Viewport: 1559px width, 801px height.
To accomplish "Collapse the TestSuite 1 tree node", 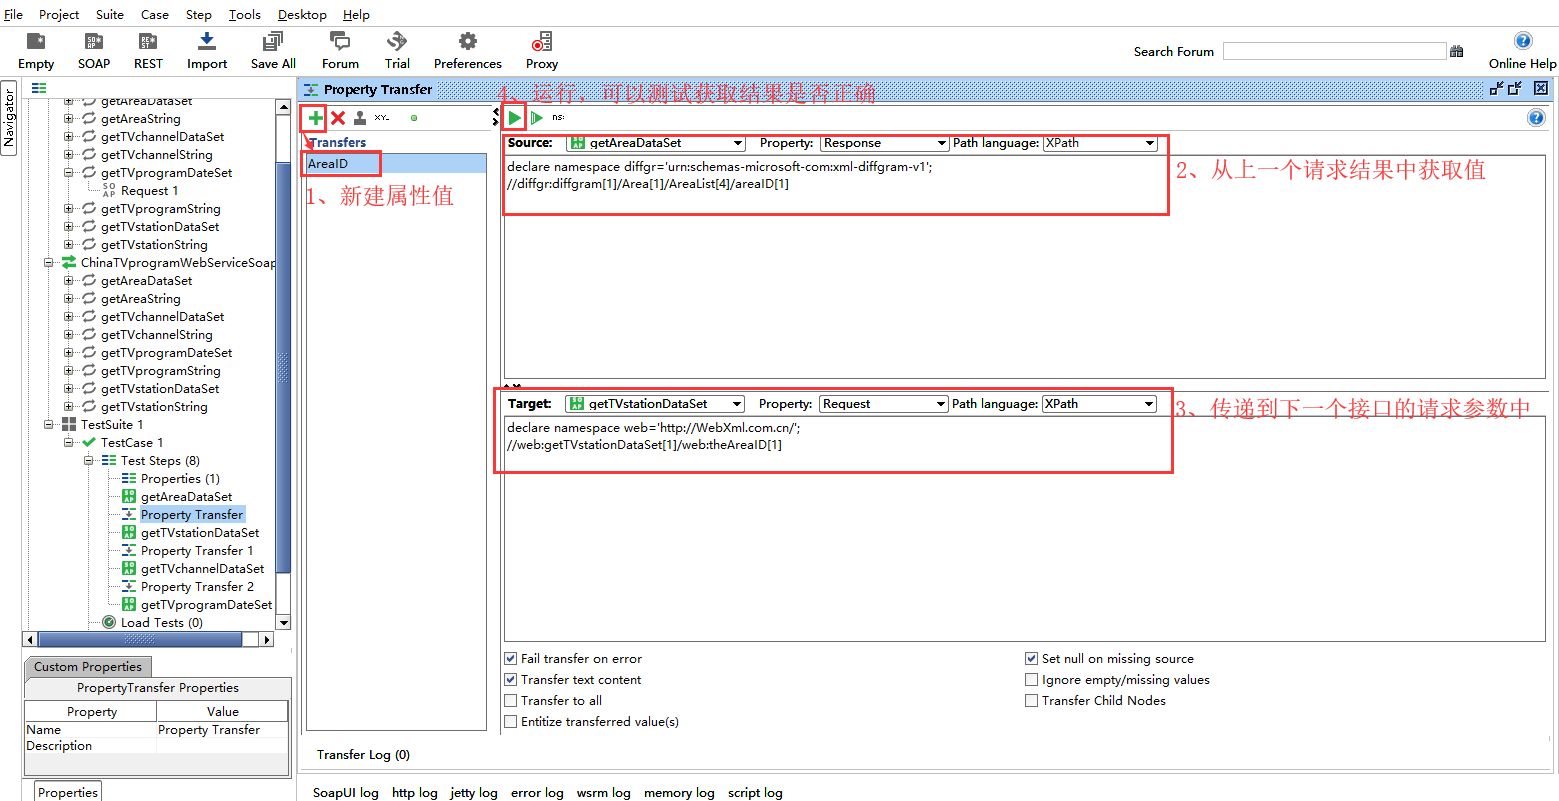I will click(x=49, y=425).
